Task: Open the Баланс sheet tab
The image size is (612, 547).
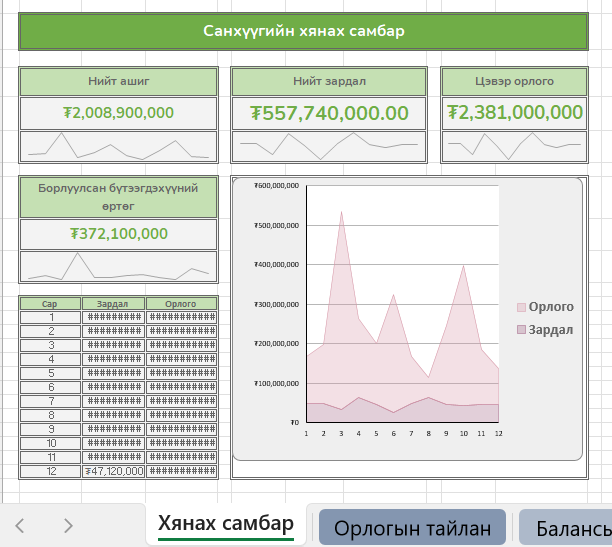Action: (568, 527)
